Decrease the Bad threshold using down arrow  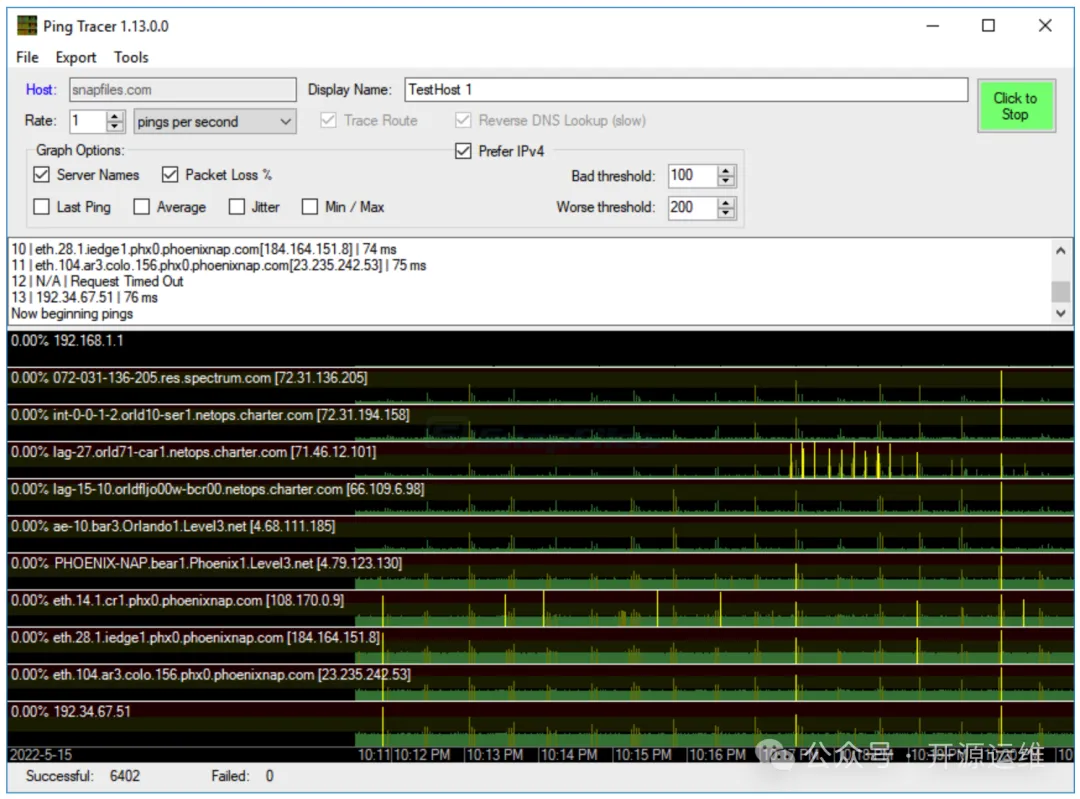(x=726, y=181)
